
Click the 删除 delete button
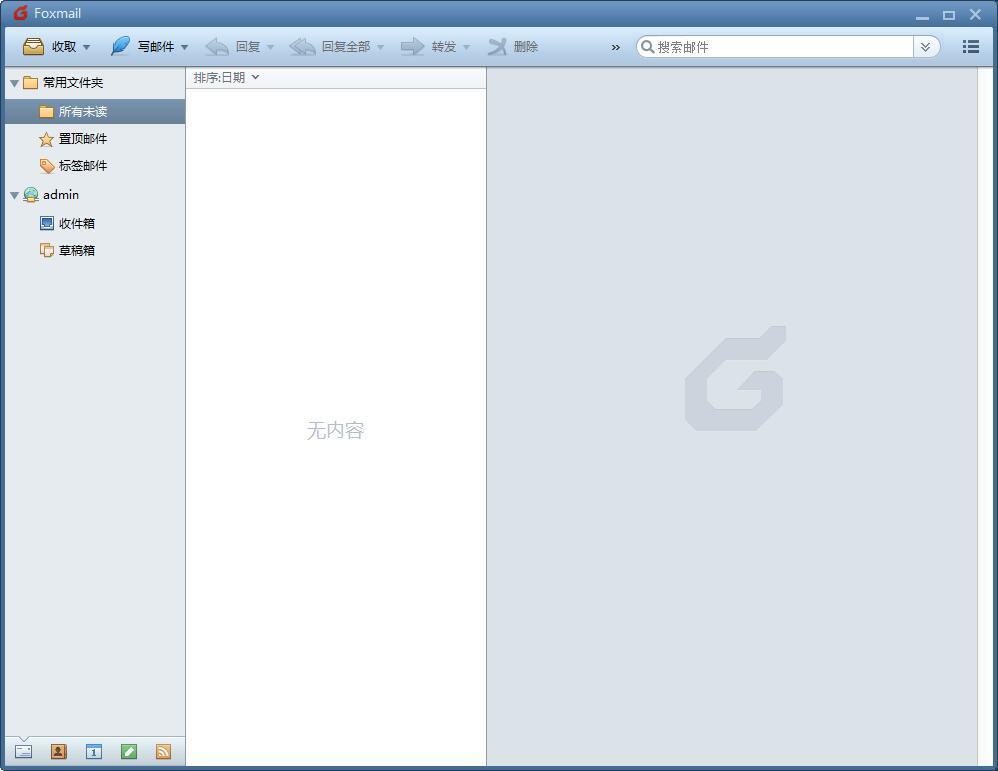click(x=513, y=46)
